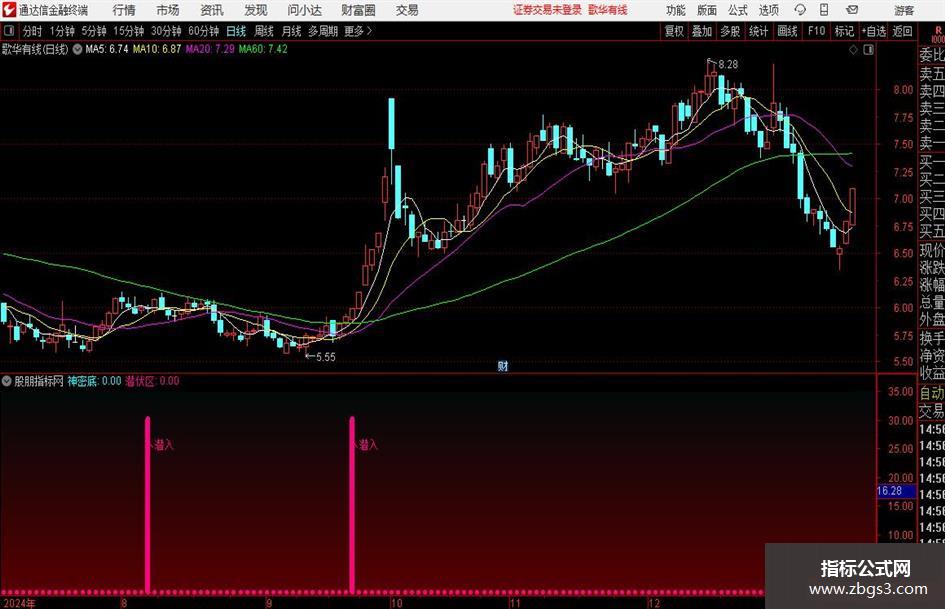Click the 歌华有线 stock name in title bar
945x609 pixels.
coord(608,10)
